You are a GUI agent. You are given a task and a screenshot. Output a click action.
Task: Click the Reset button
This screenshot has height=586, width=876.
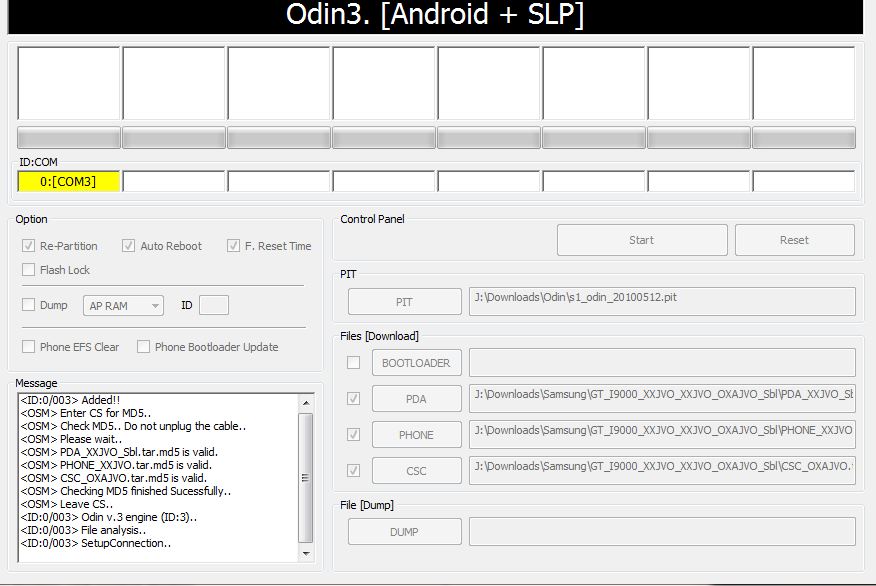tap(794, 240)
